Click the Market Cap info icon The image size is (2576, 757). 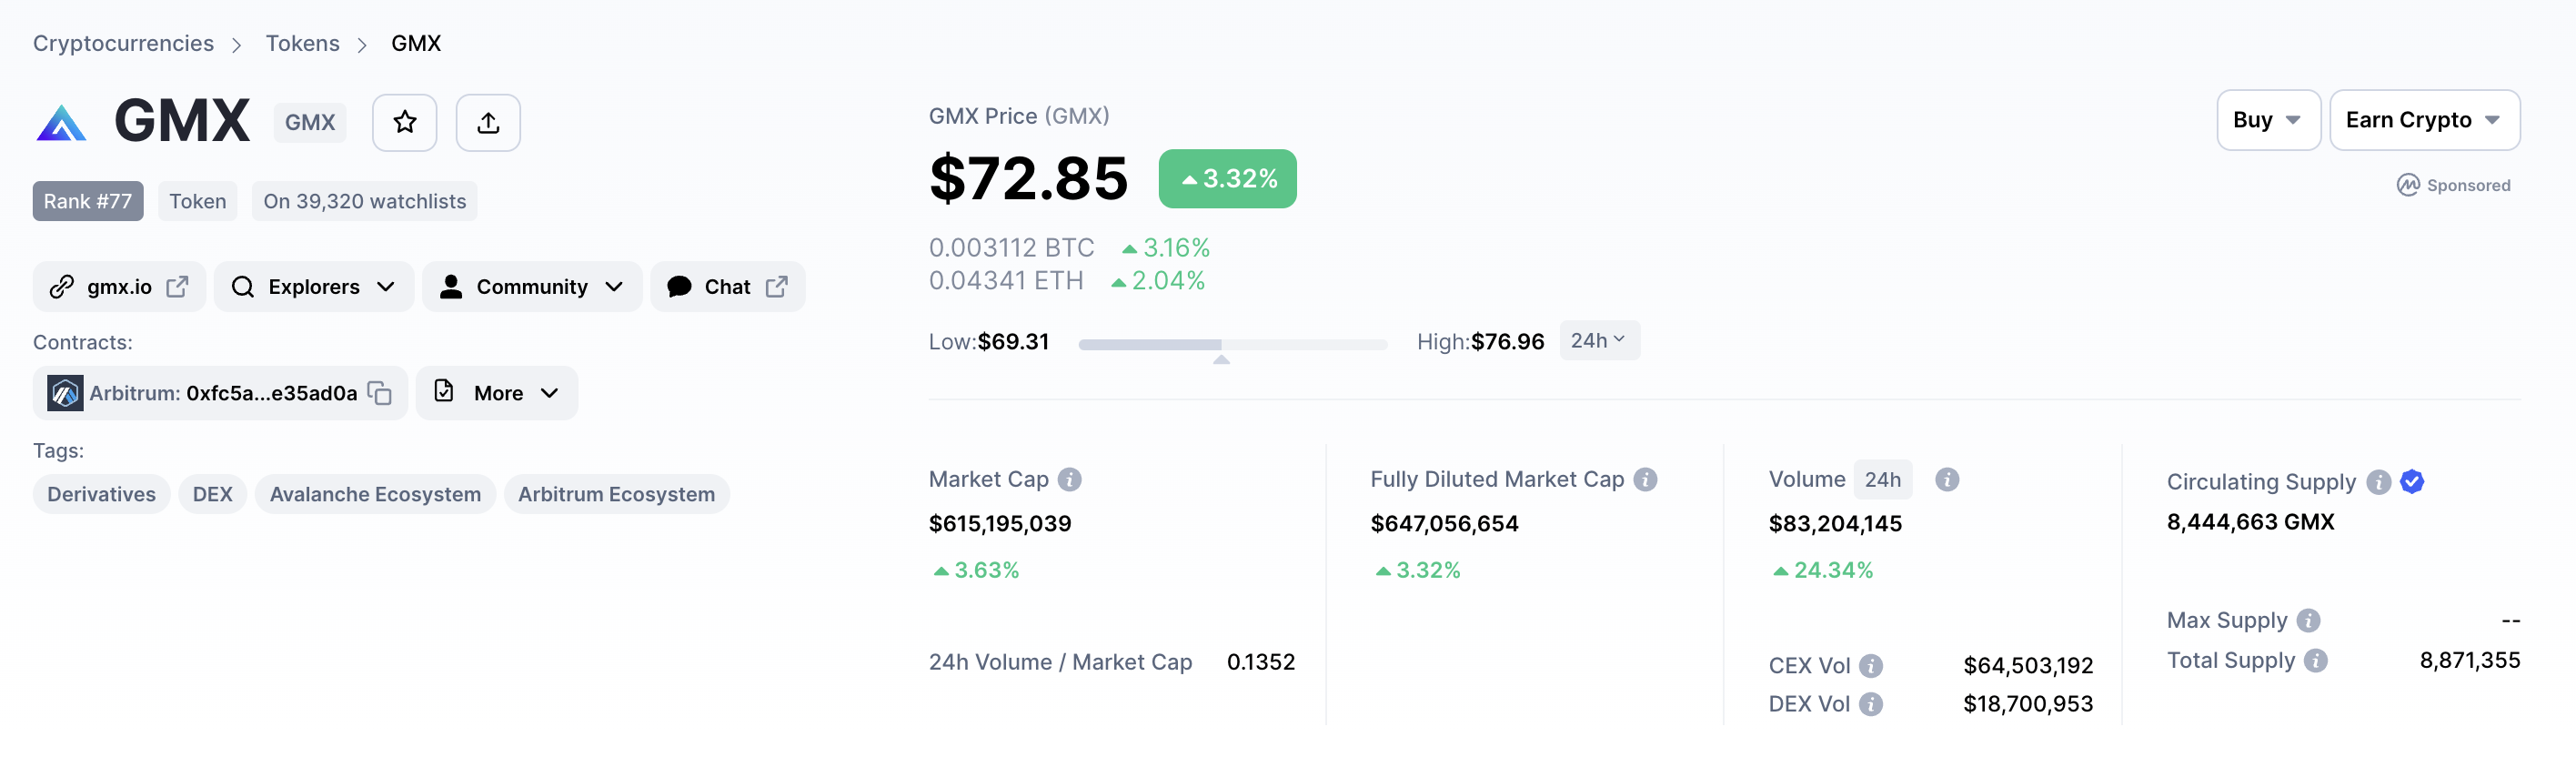(1069, 480)
